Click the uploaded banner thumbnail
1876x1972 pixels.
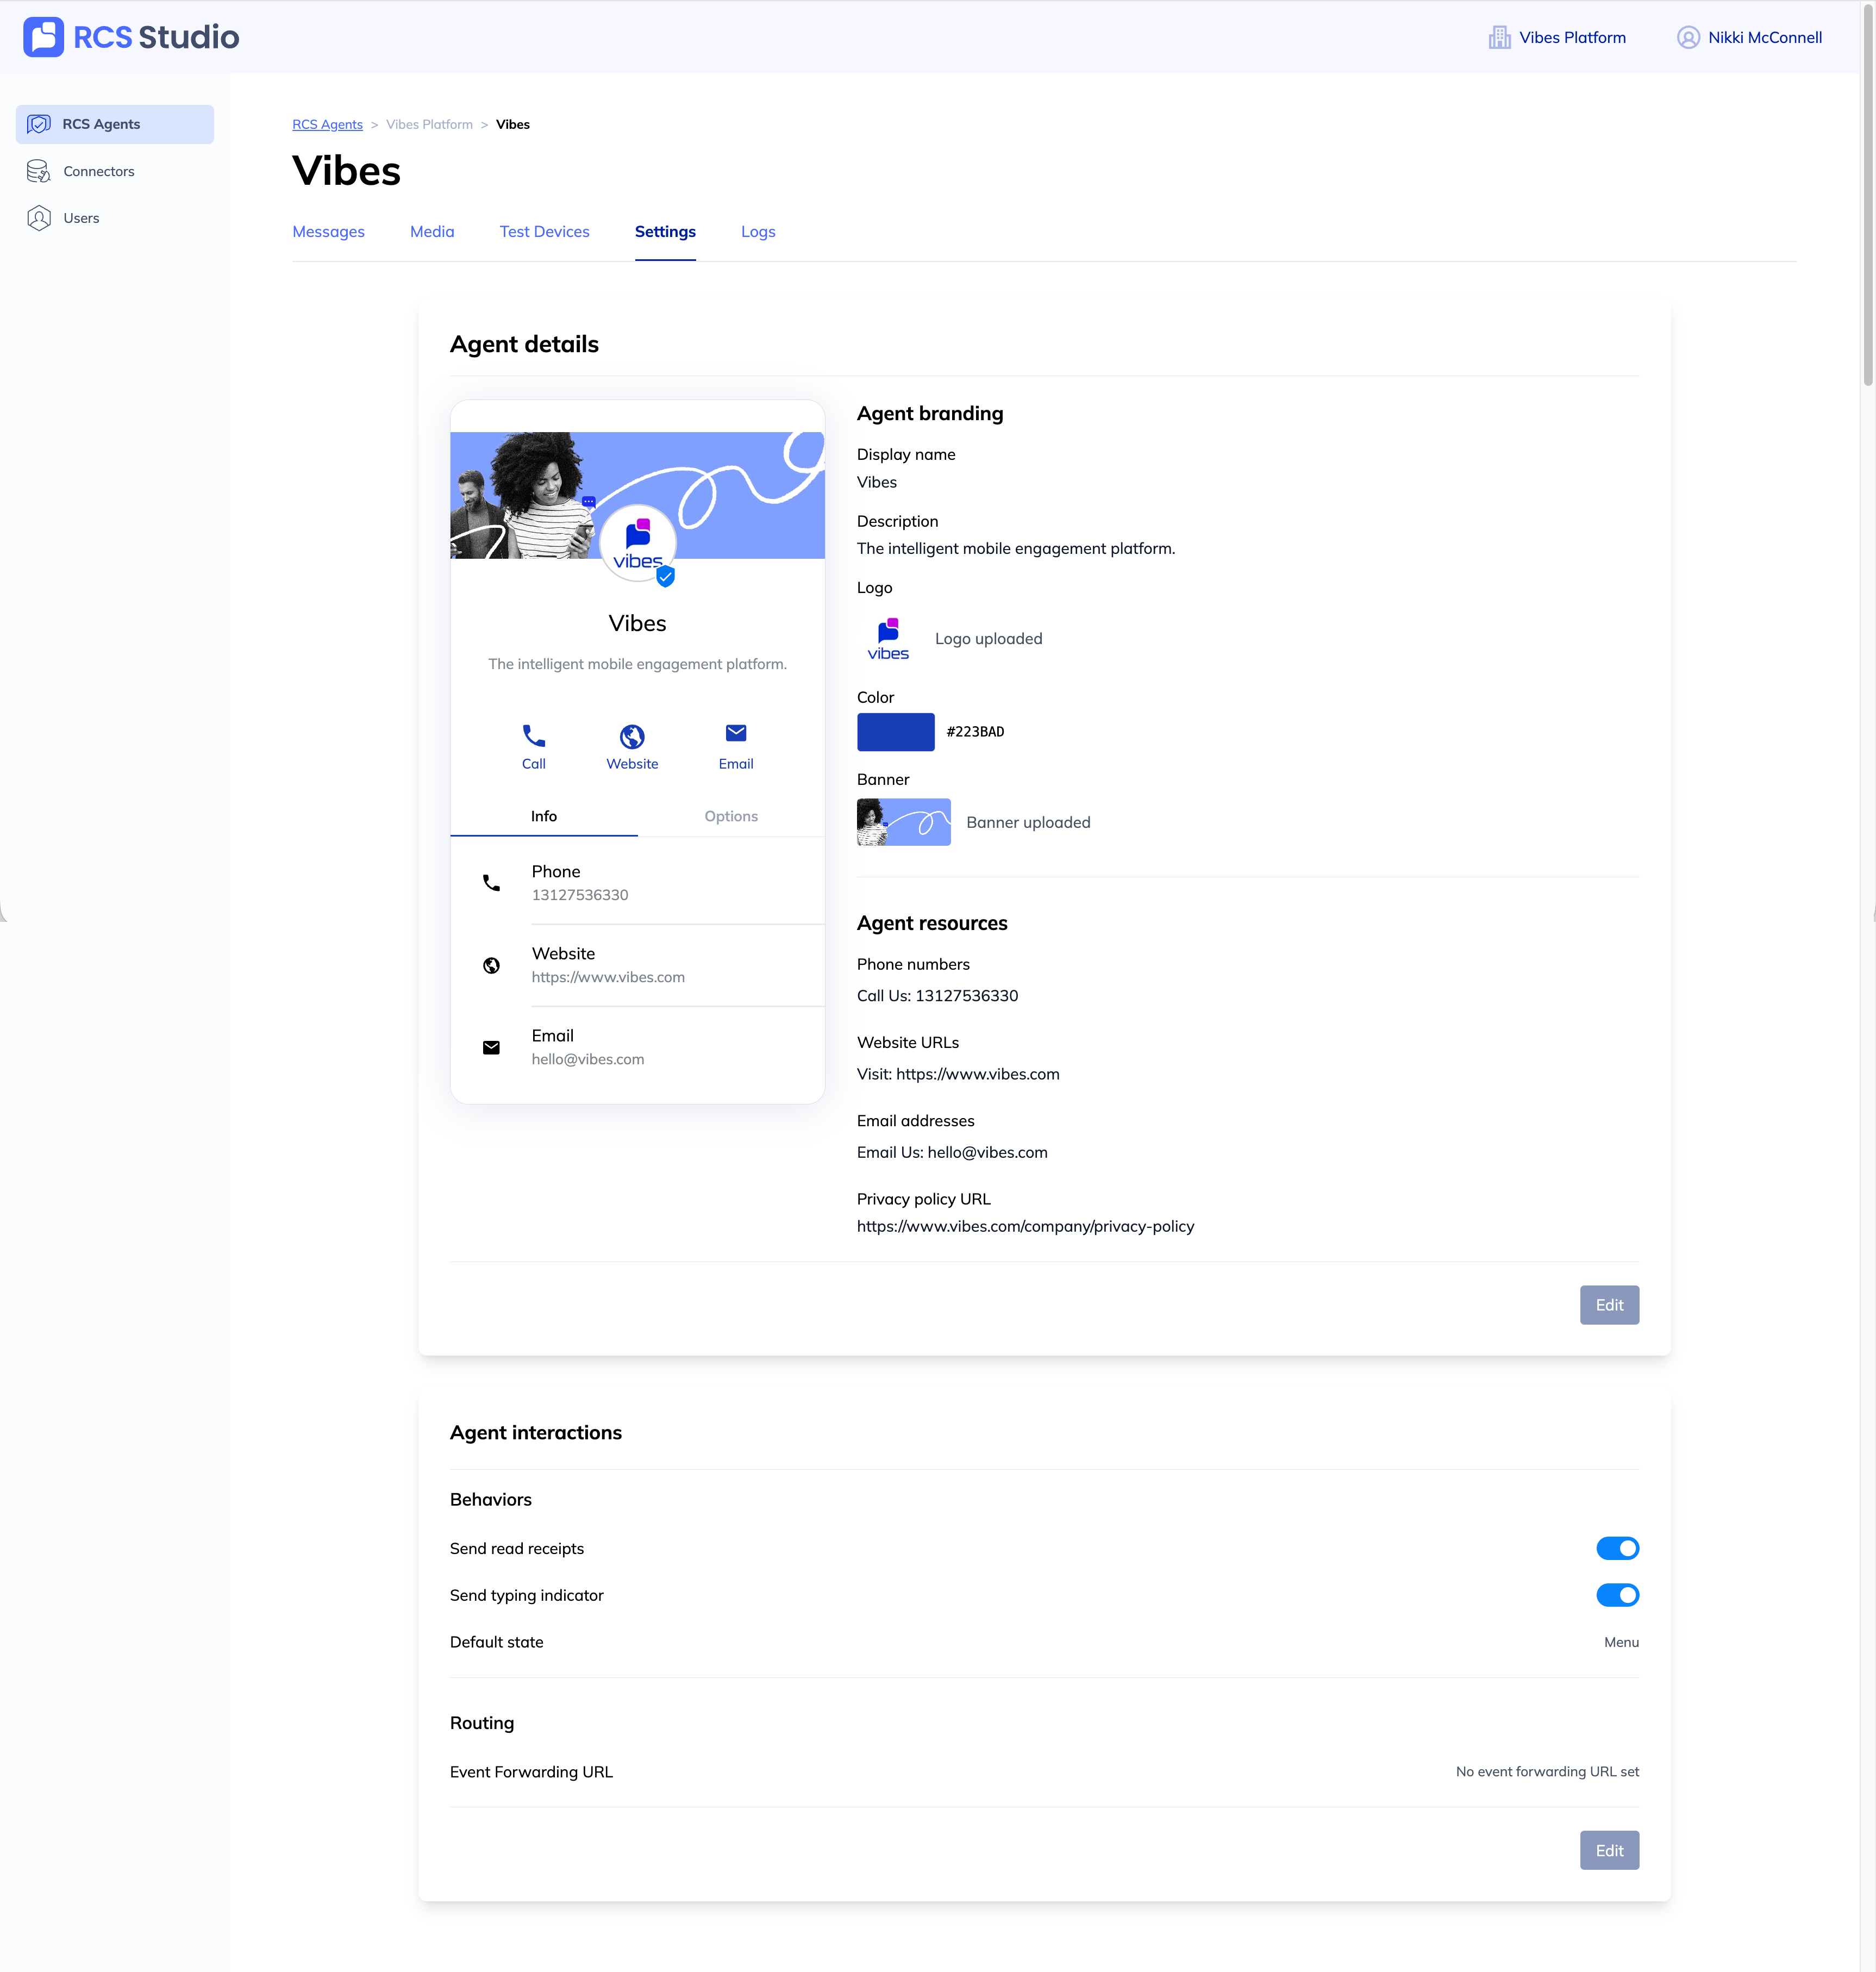(903, 822)
